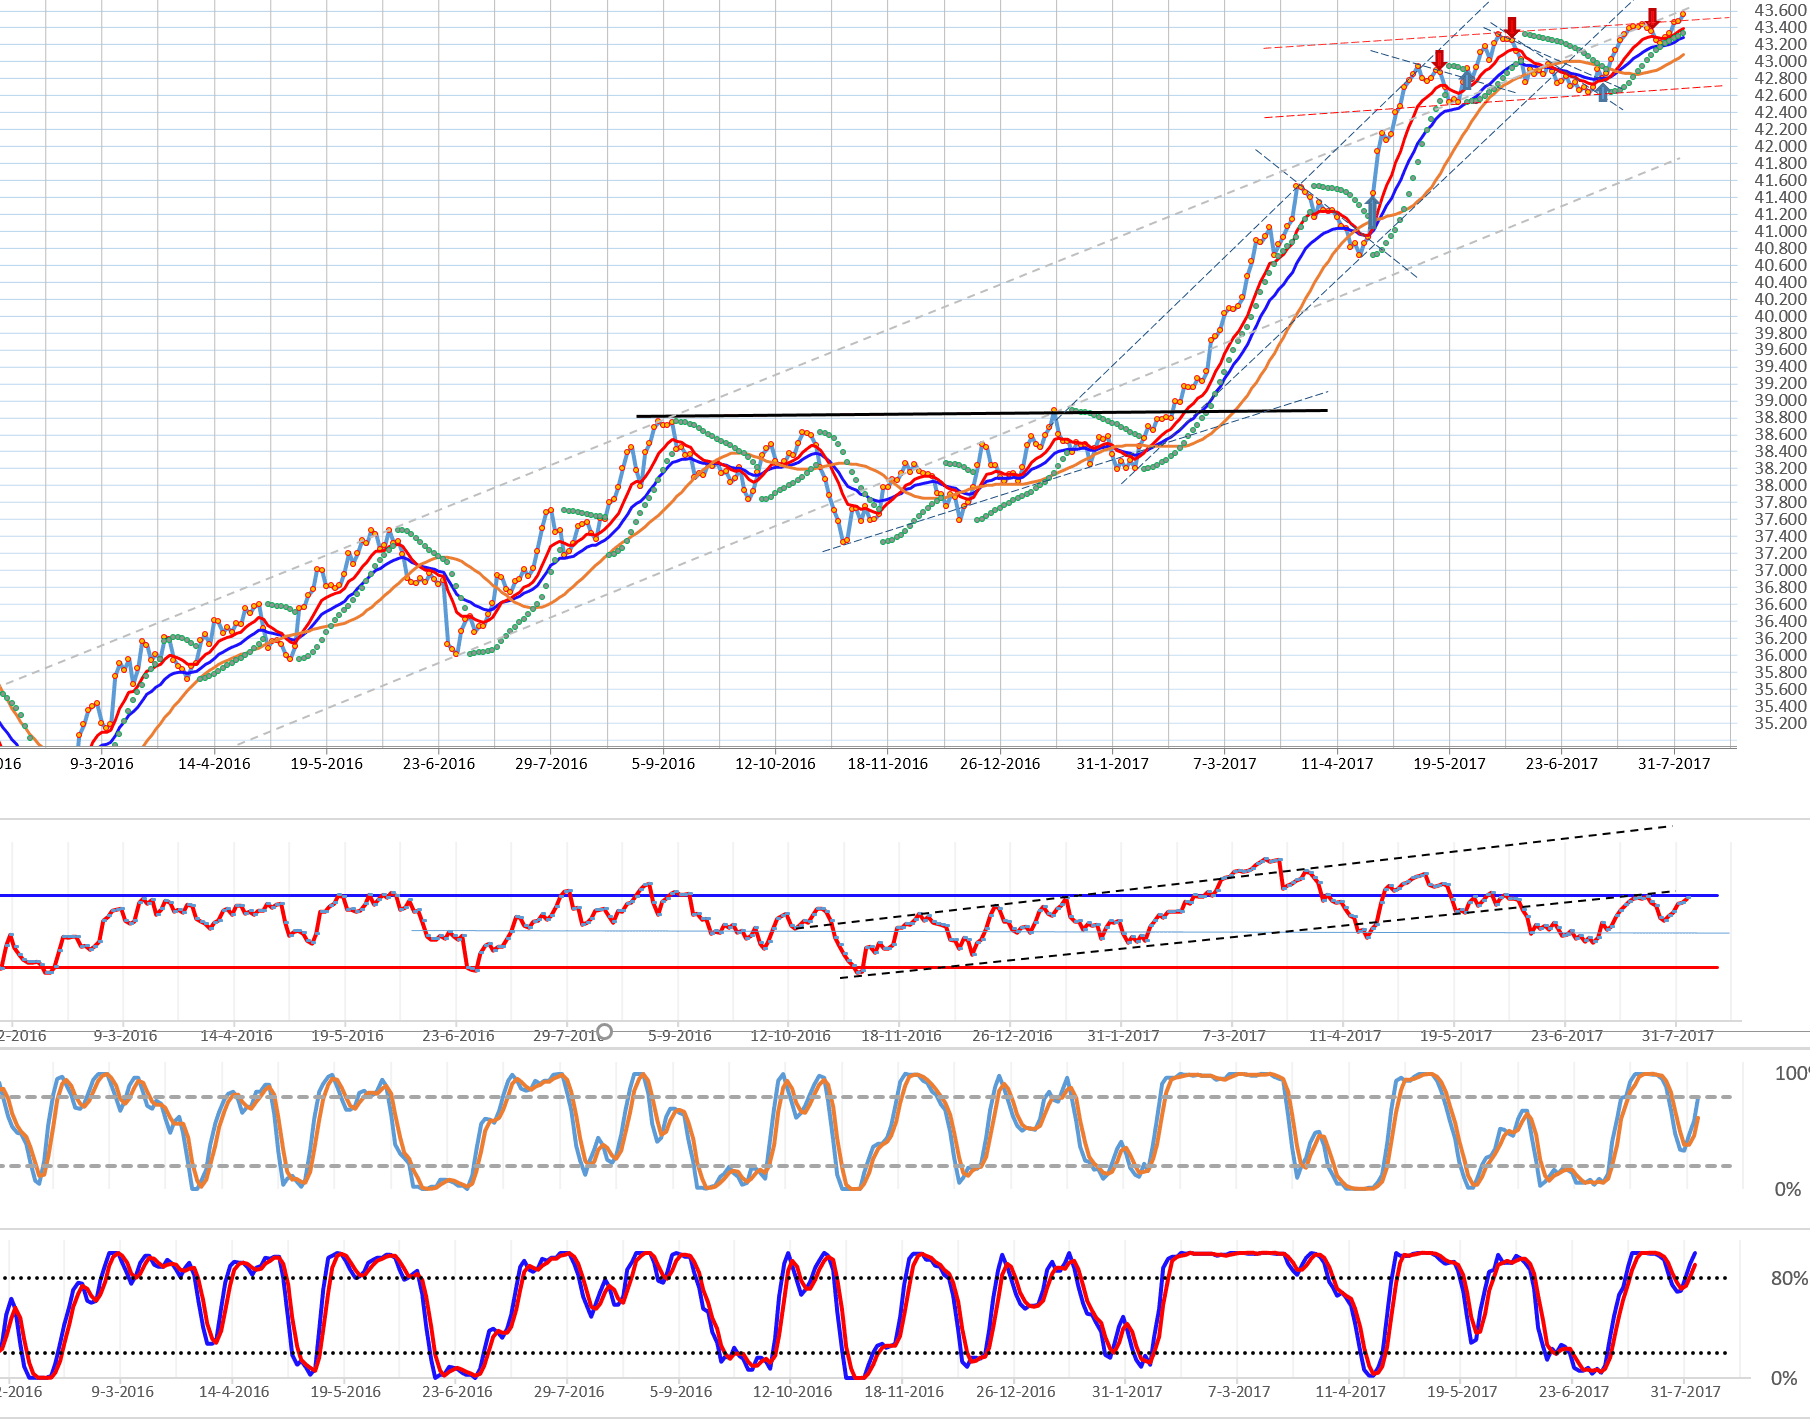Click 19-5-2017 on the price chart axis

1449,764
